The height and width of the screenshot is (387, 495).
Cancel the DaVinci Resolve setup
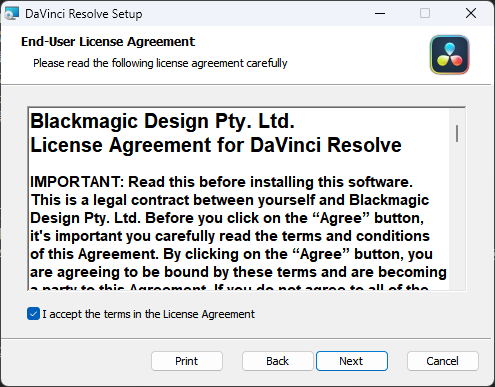point(443,361)
